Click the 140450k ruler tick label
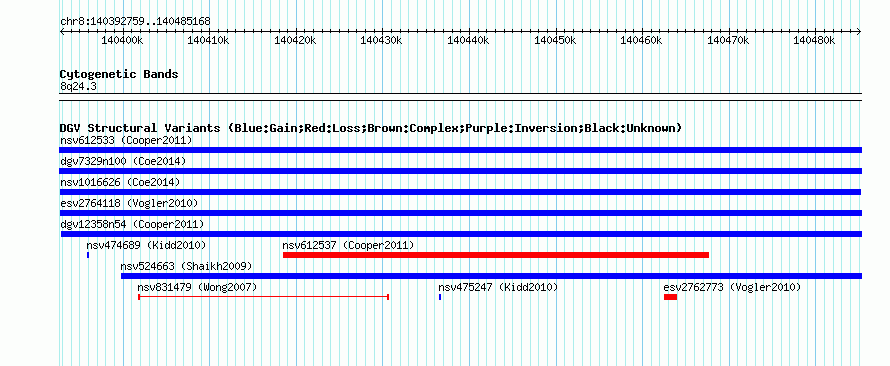Screen dimensions: 890x366 point(555,40)
